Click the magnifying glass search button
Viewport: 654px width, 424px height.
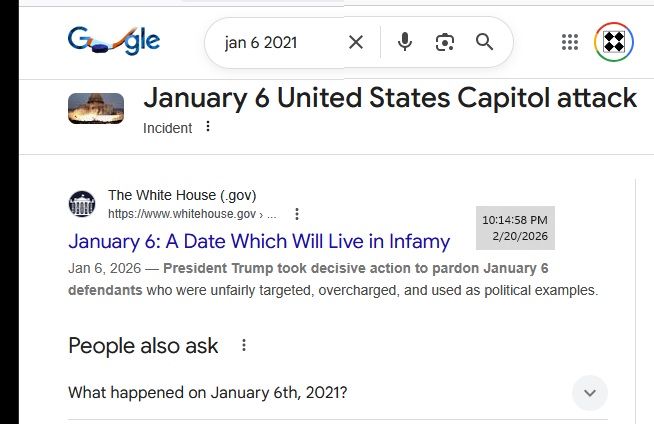coord(485,42)
